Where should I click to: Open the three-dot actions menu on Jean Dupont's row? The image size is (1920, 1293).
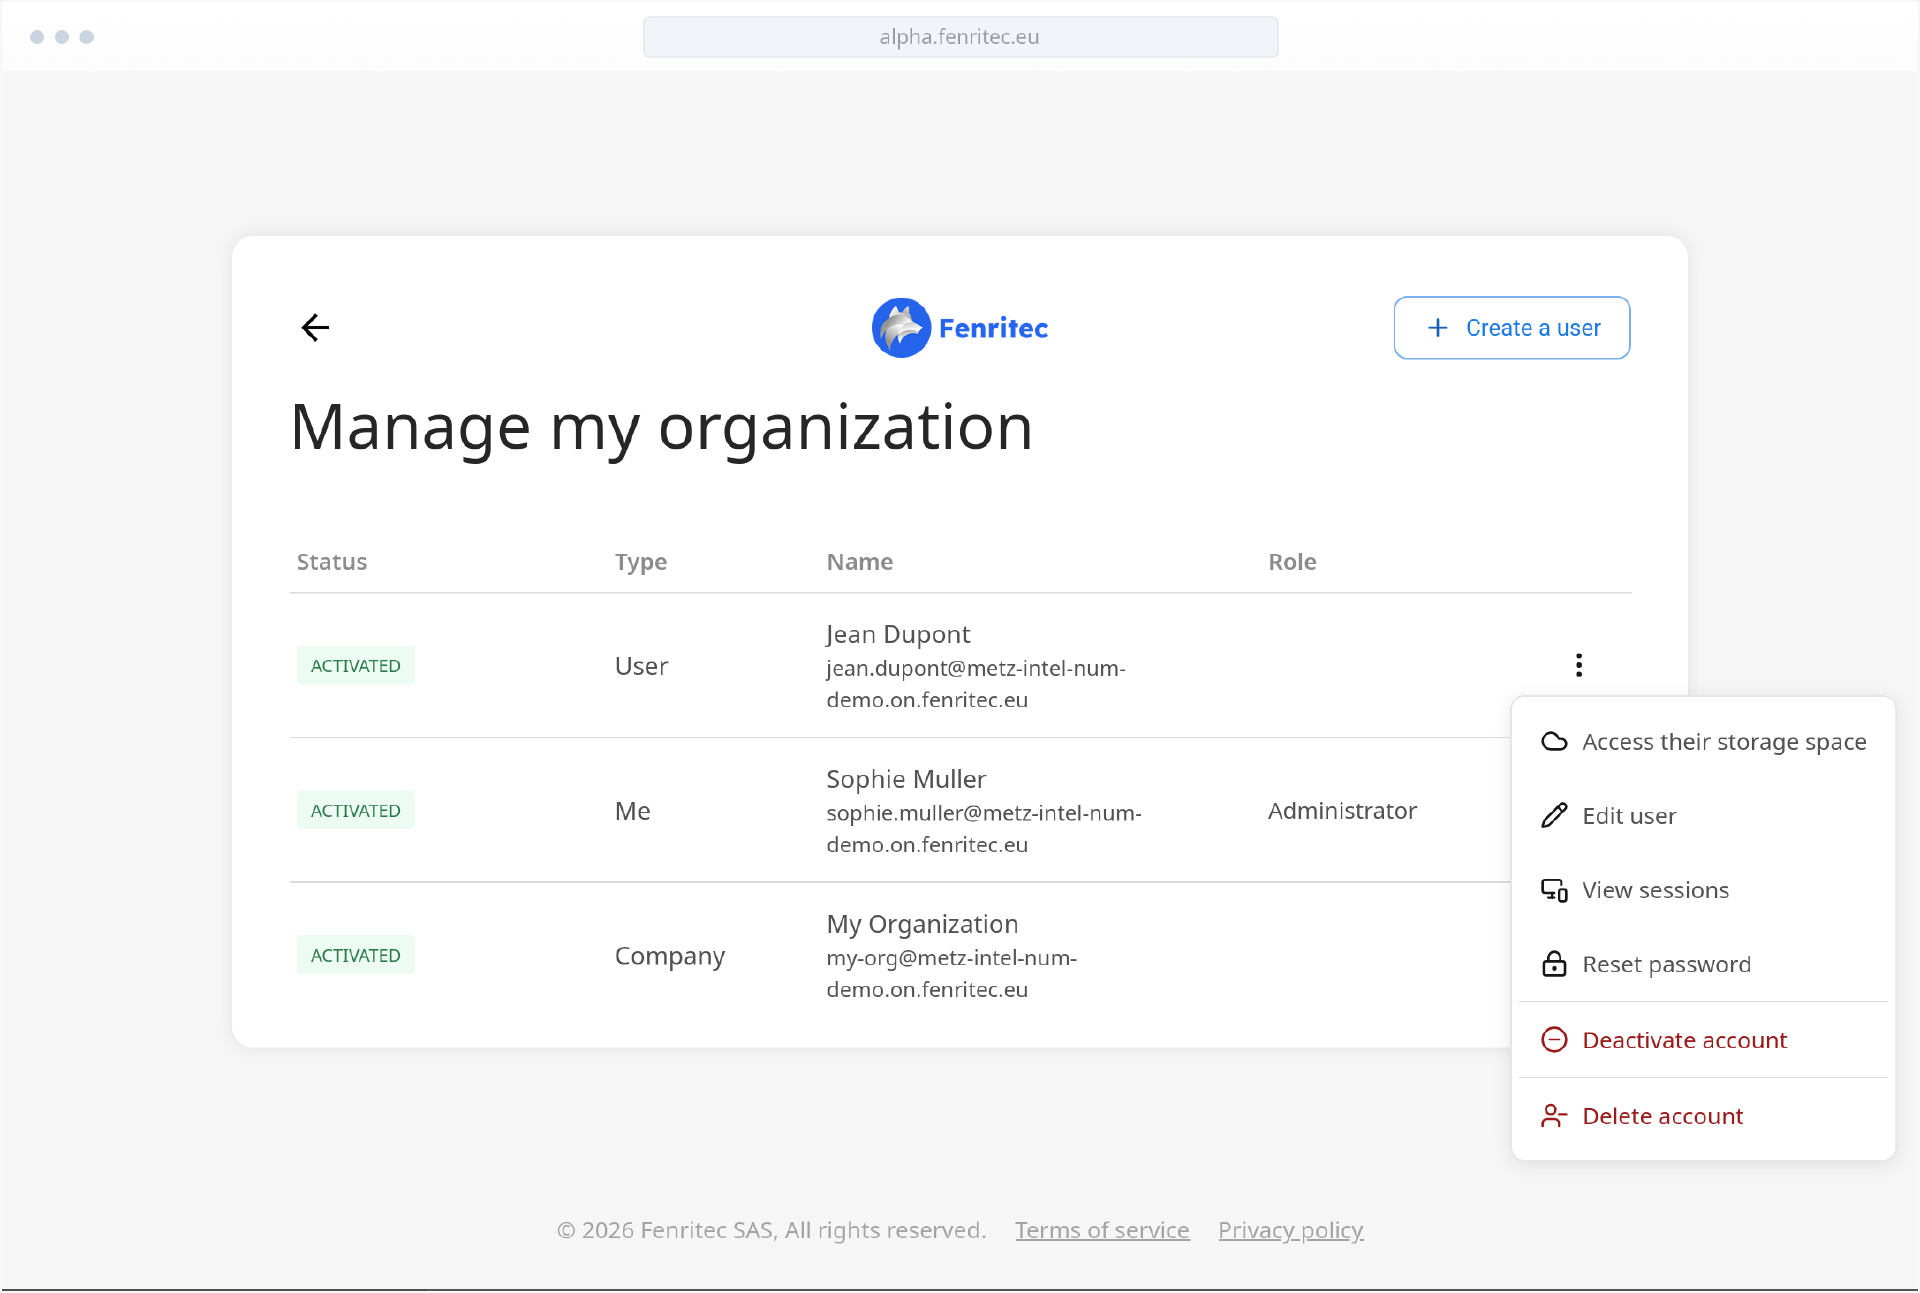[x=1578, y=664]
